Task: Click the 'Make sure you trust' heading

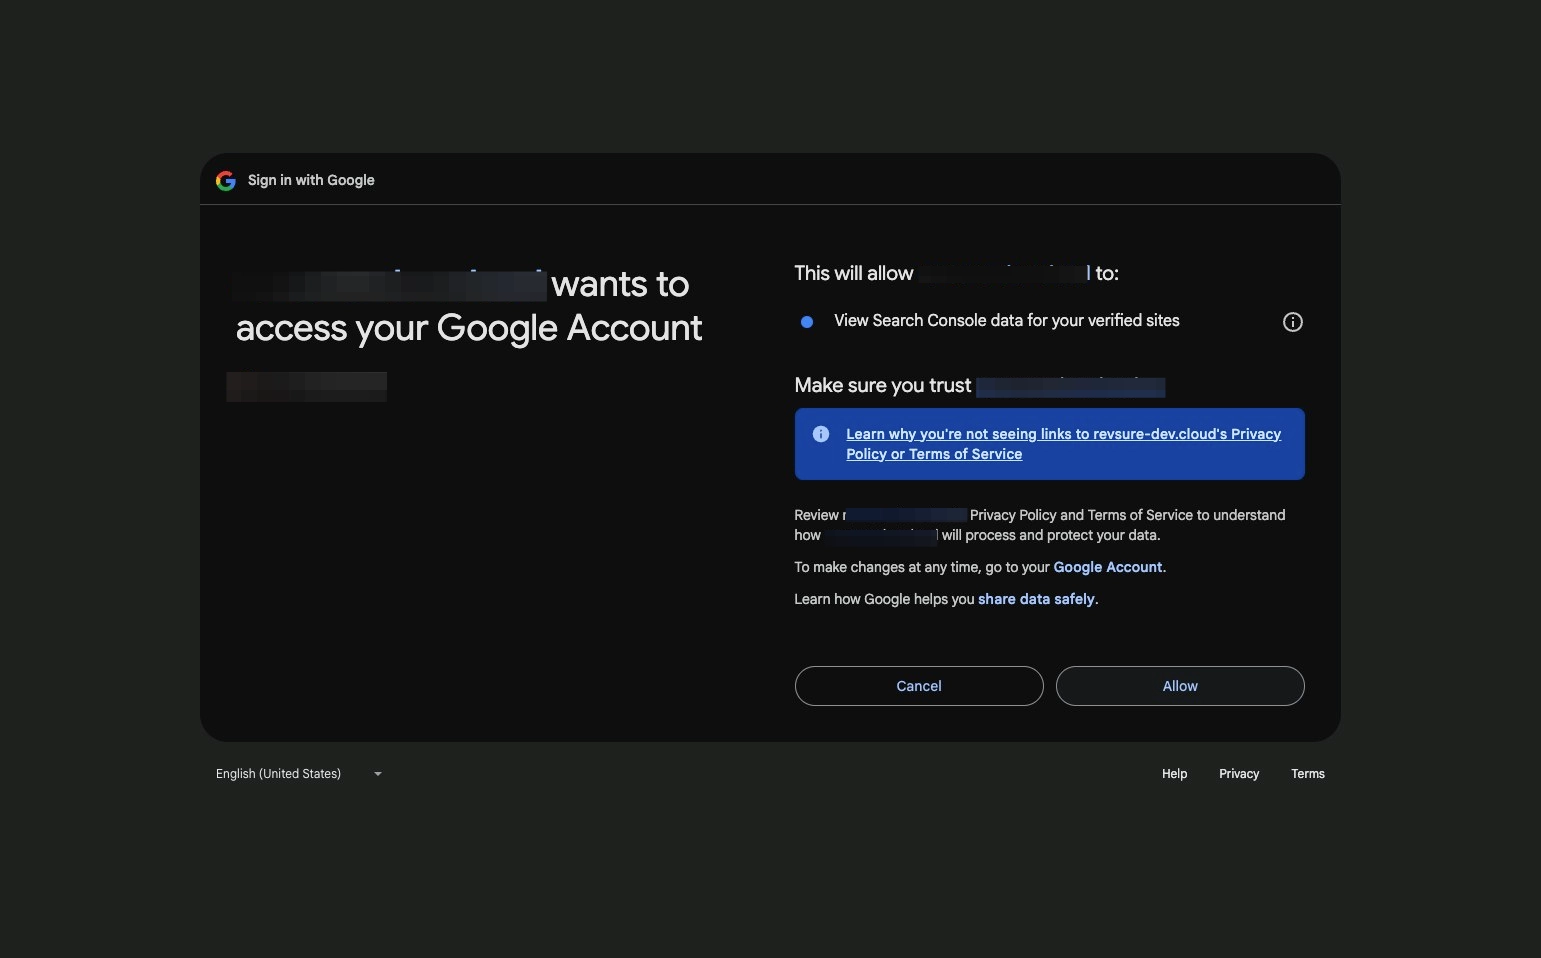Action: click(883, 385)
